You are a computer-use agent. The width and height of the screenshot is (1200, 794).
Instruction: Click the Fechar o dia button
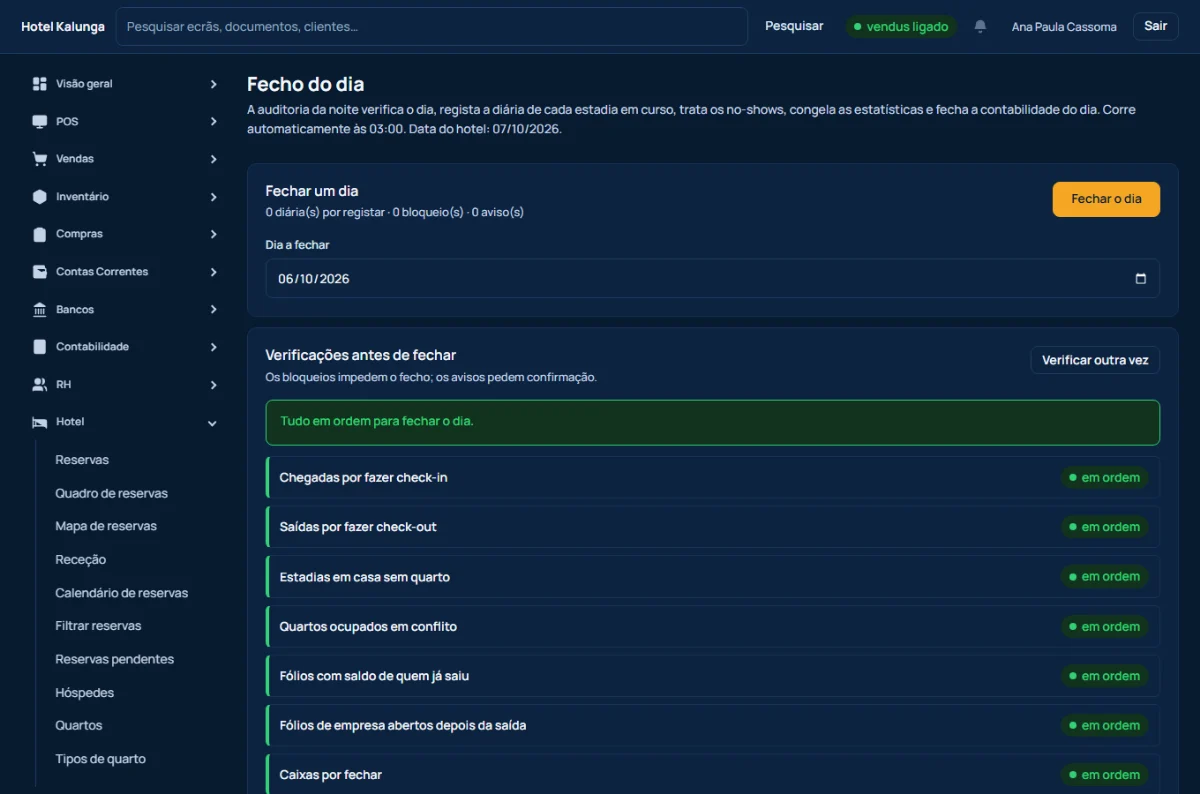1106,199
